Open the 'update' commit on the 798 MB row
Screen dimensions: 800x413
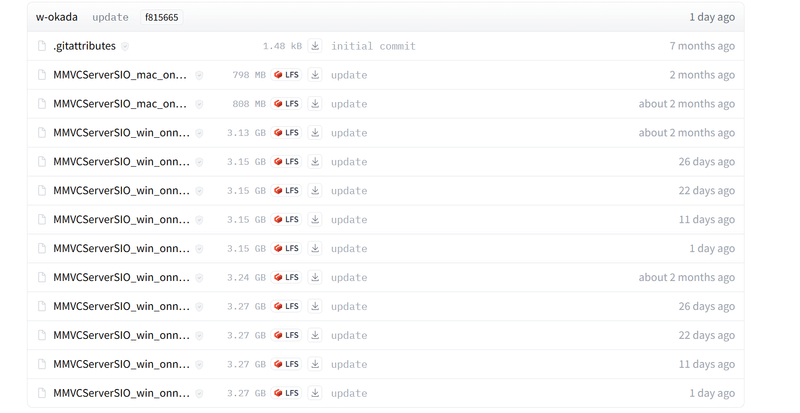click(349, 75)
